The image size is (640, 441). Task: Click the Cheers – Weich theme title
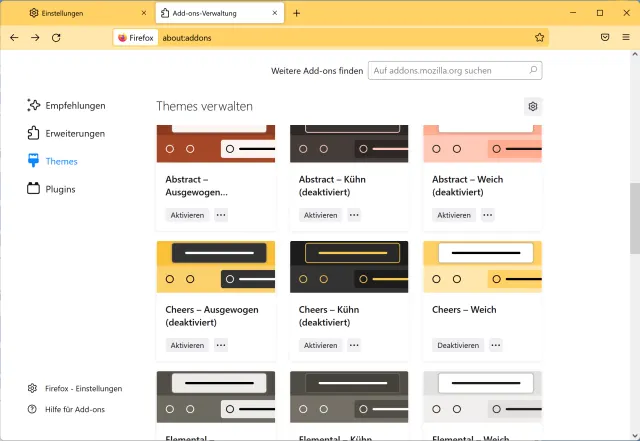point(464,310)
